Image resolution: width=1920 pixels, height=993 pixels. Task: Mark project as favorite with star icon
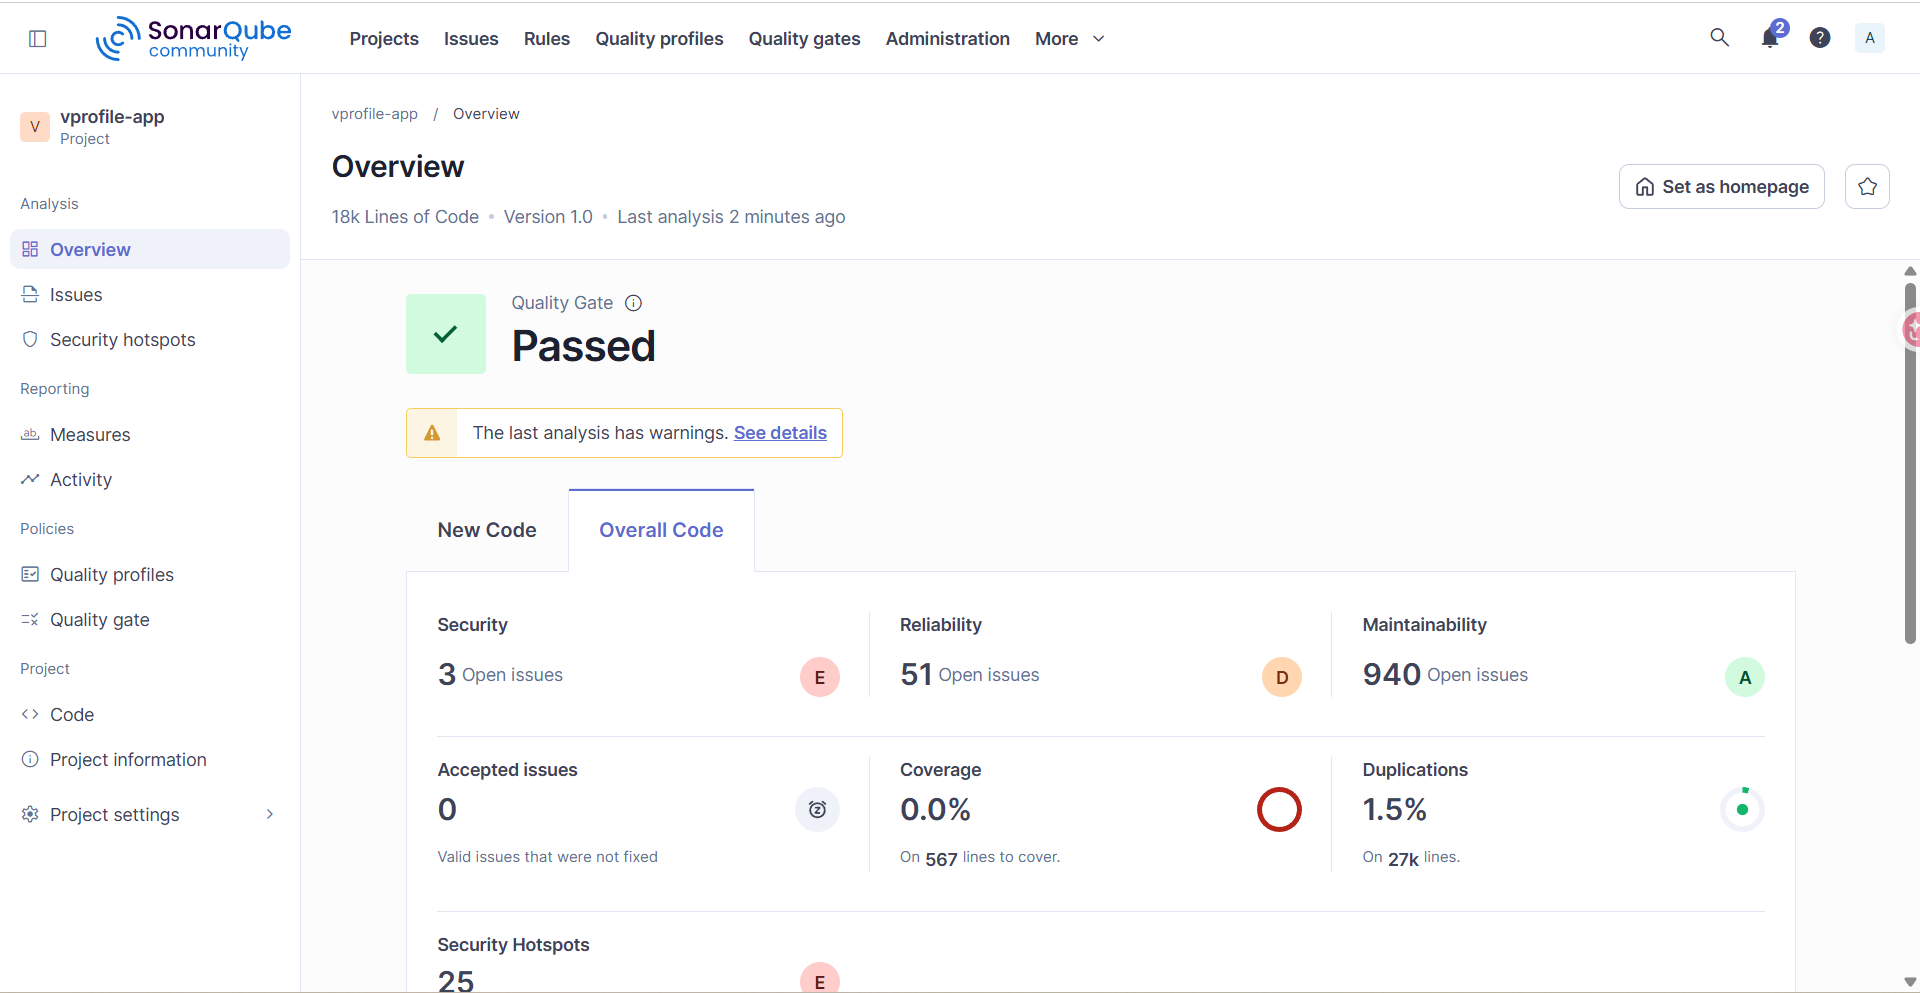(1867, 187)
